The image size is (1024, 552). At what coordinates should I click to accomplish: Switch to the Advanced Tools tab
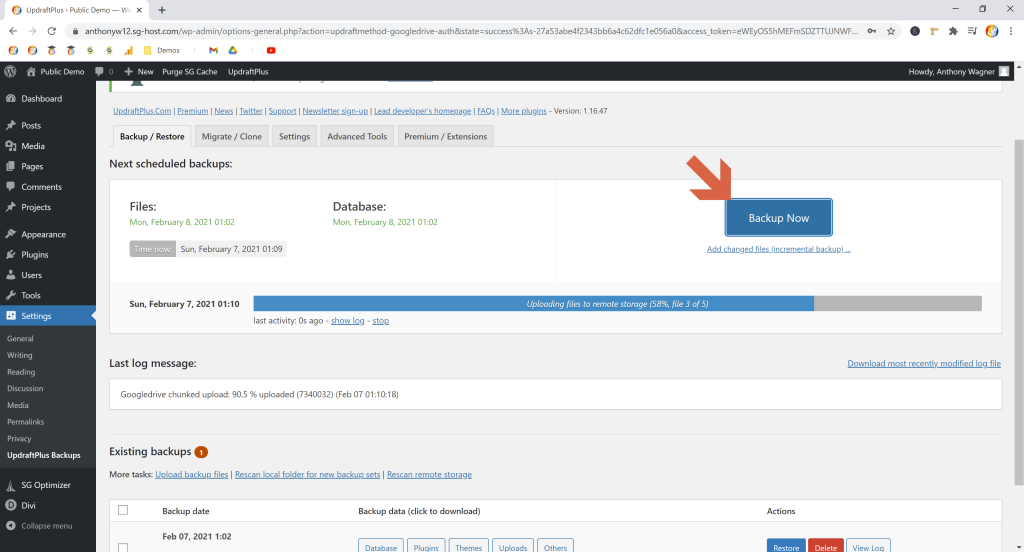[357, 137]
